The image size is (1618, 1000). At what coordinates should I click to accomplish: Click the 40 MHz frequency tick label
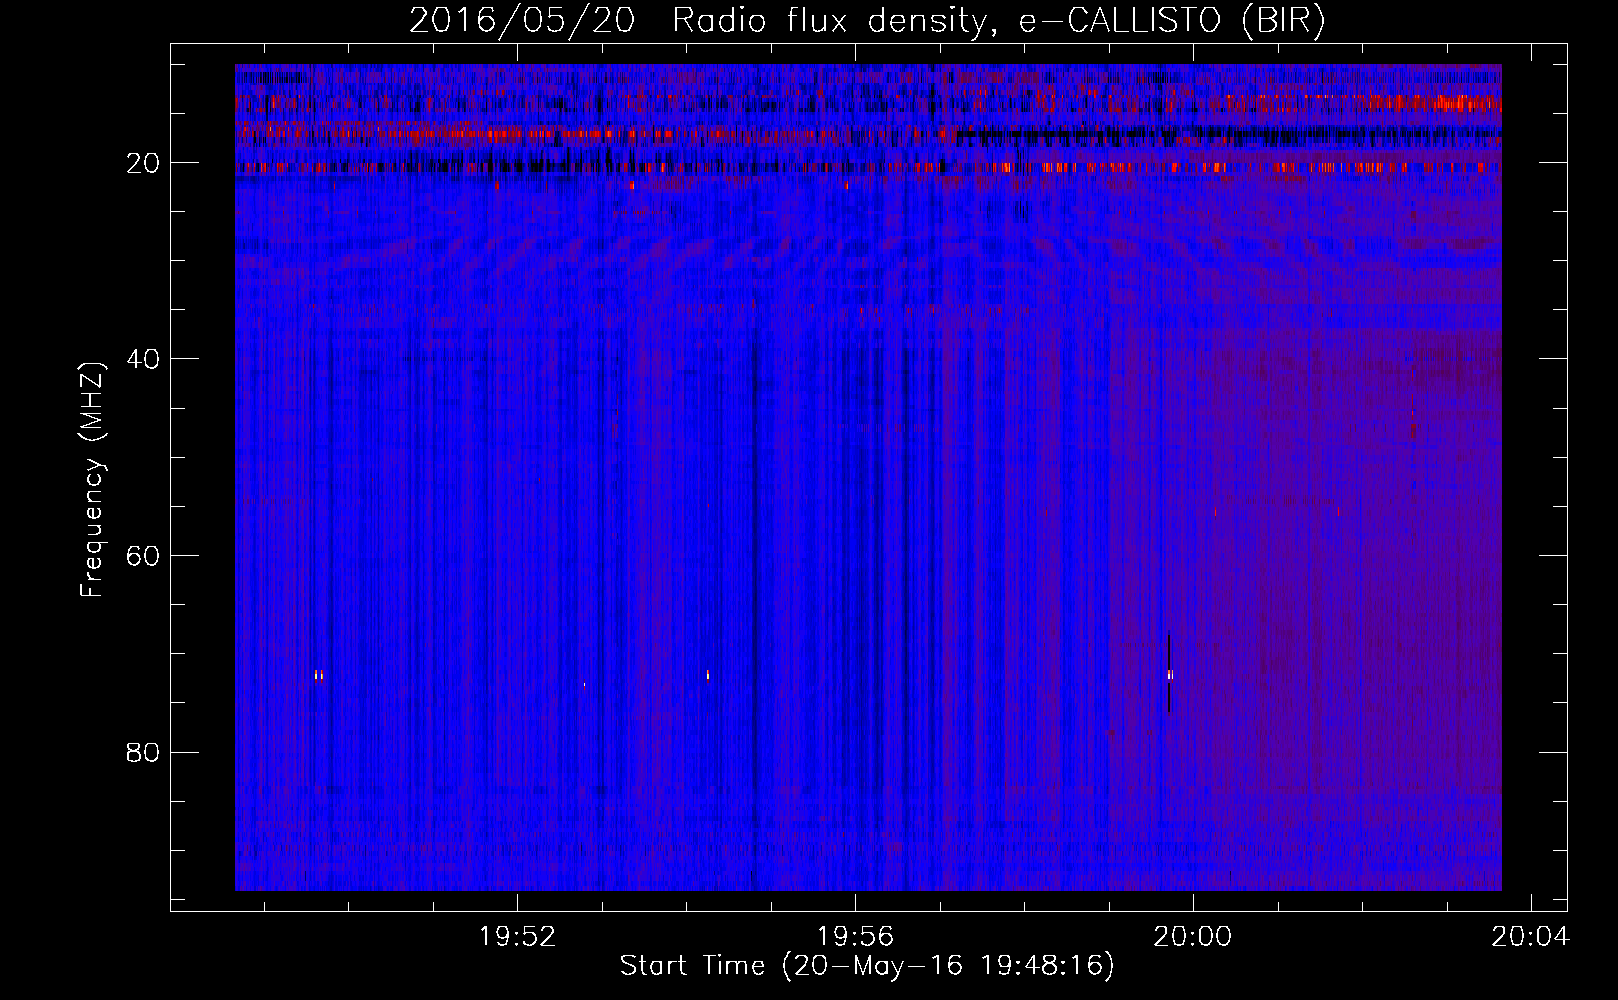143,359
